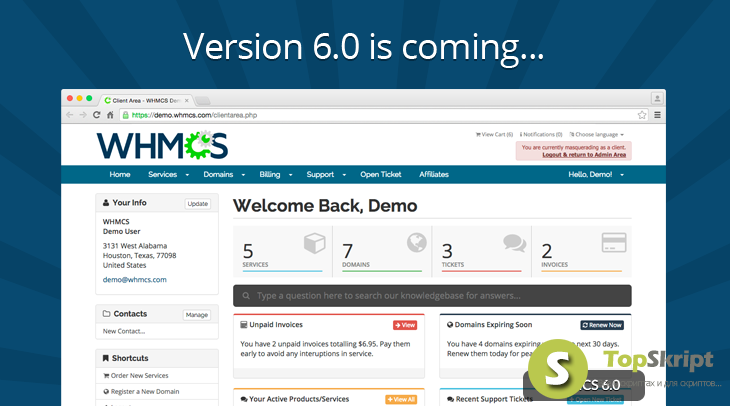Go to Home in the navigation bar
Image resolution: width=730 pixels, height=406 pixels.
(120, 175)
